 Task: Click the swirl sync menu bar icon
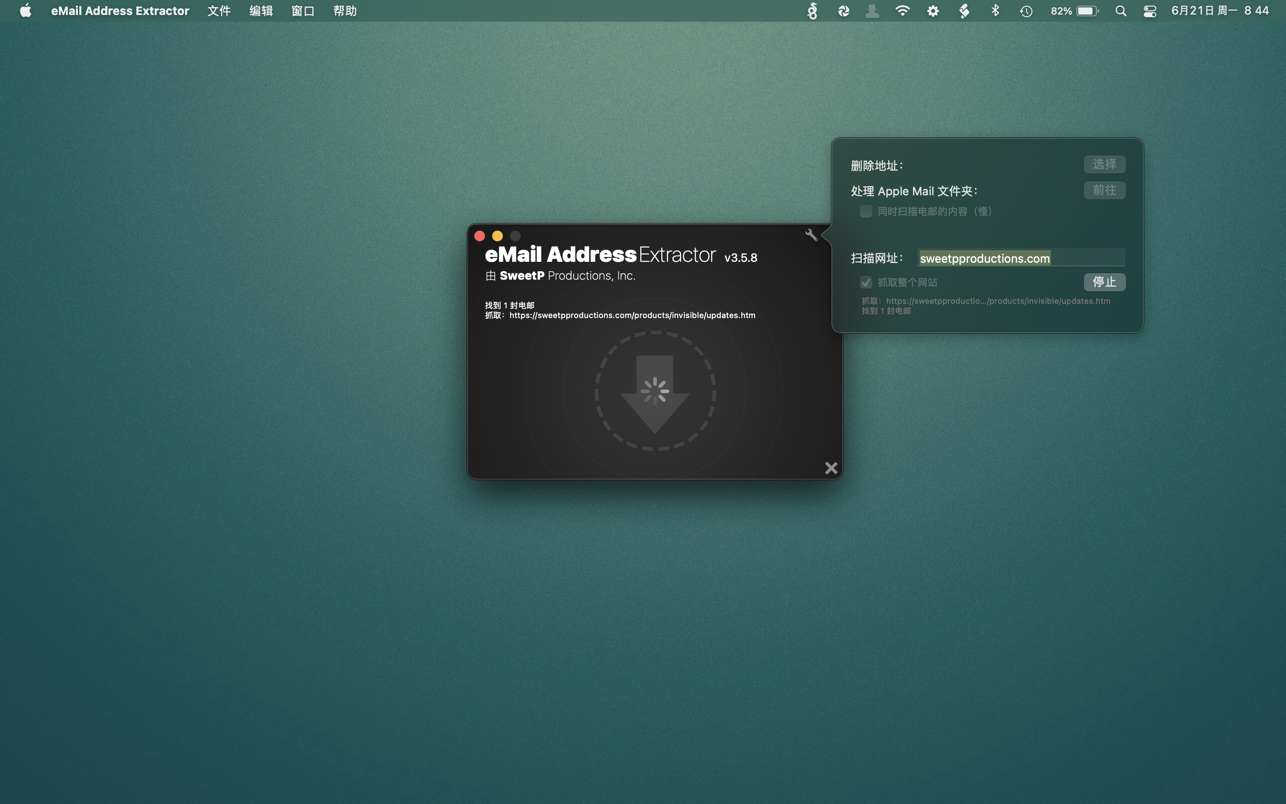click(843, 11)
